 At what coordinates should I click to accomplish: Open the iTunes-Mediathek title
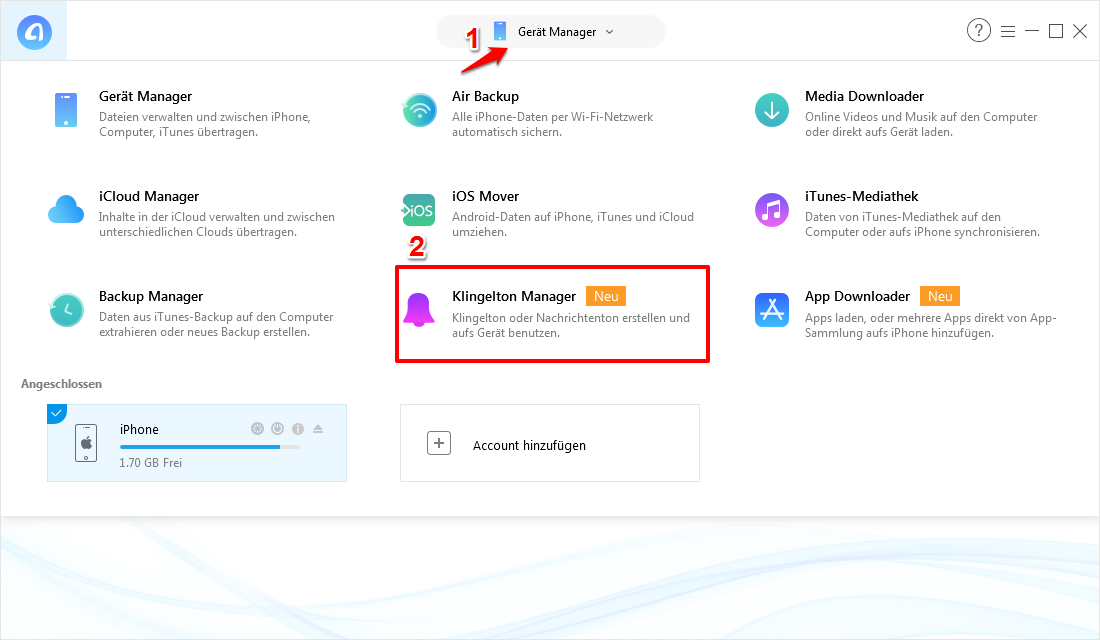click(x=861, y=196)
